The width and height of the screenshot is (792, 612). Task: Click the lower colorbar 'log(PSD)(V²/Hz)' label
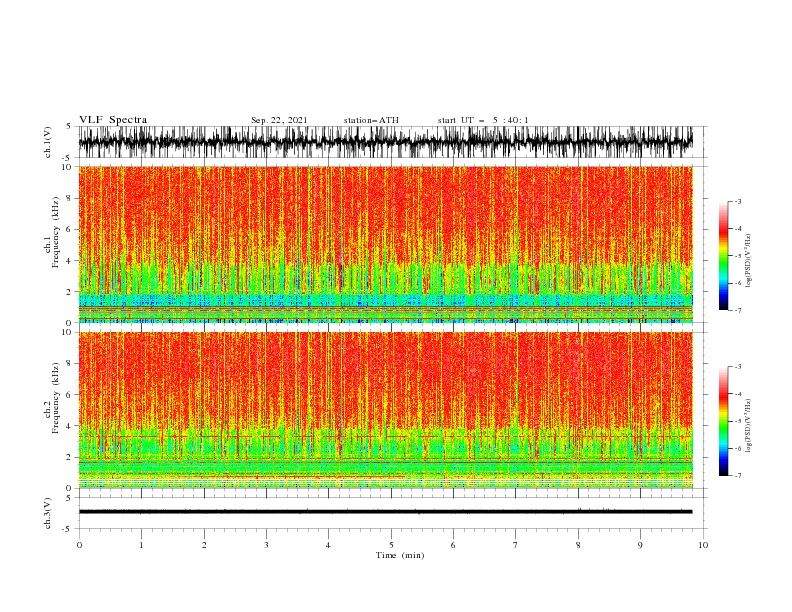point(748,425)
